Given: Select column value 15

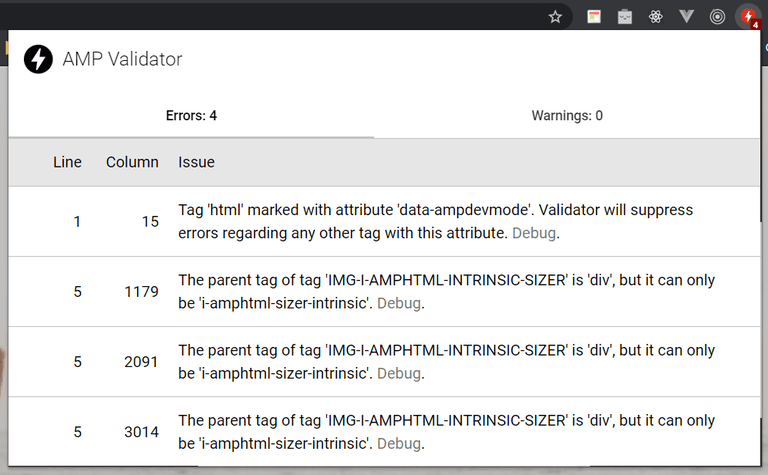Looking at the screenshot, I should coord(150,221).
